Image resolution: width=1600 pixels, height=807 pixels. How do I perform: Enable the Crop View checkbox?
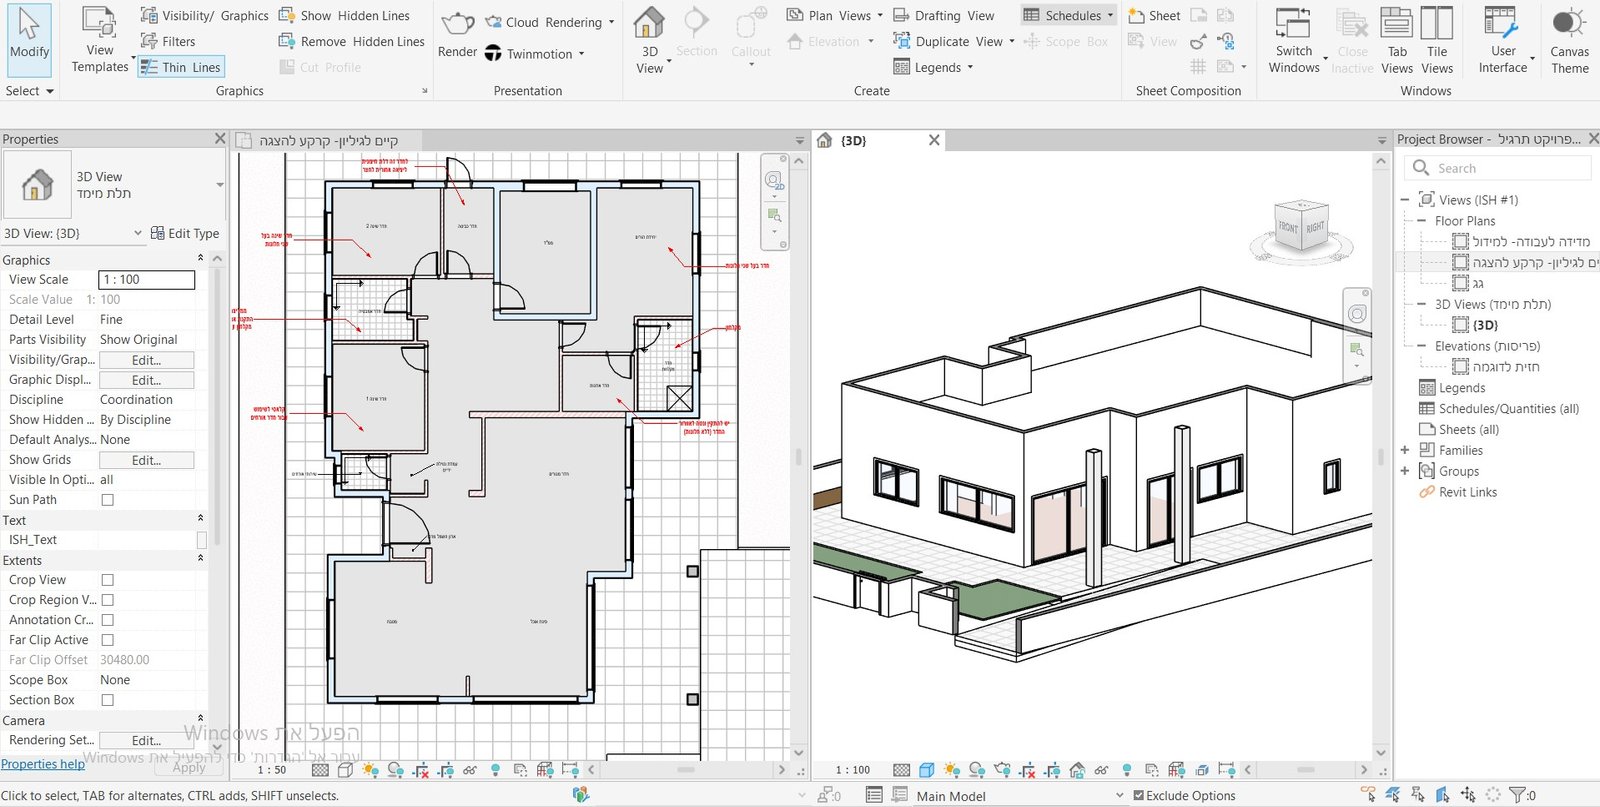click(x=108, y=580)
